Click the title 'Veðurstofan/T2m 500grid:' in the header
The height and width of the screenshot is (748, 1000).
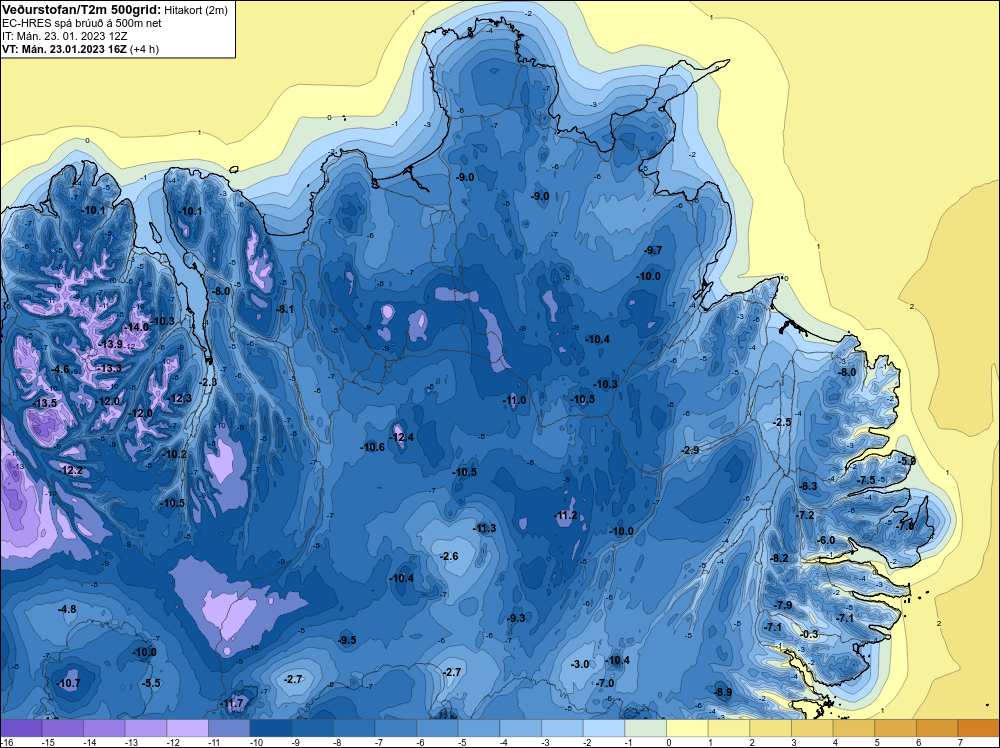coord(81,10)
